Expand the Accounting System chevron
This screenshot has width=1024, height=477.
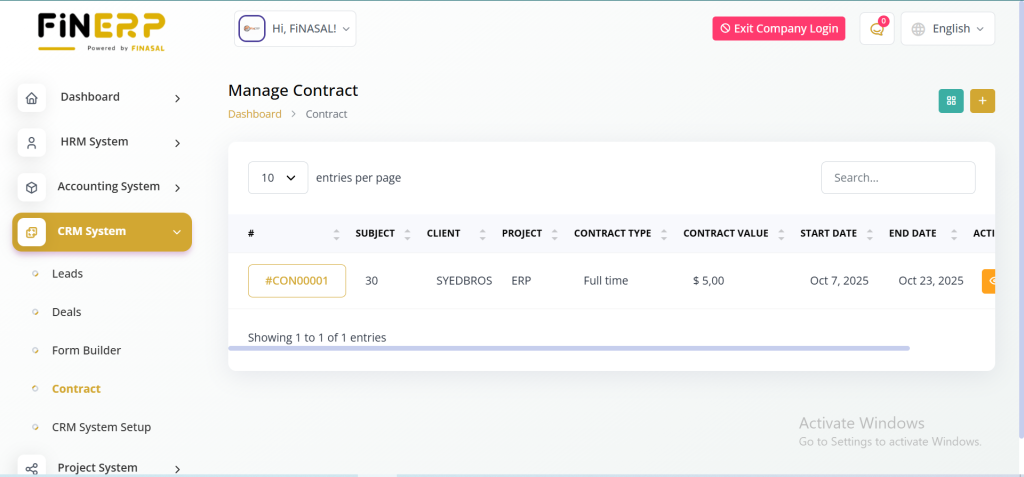pyautogui.click(x=177, y=187)
